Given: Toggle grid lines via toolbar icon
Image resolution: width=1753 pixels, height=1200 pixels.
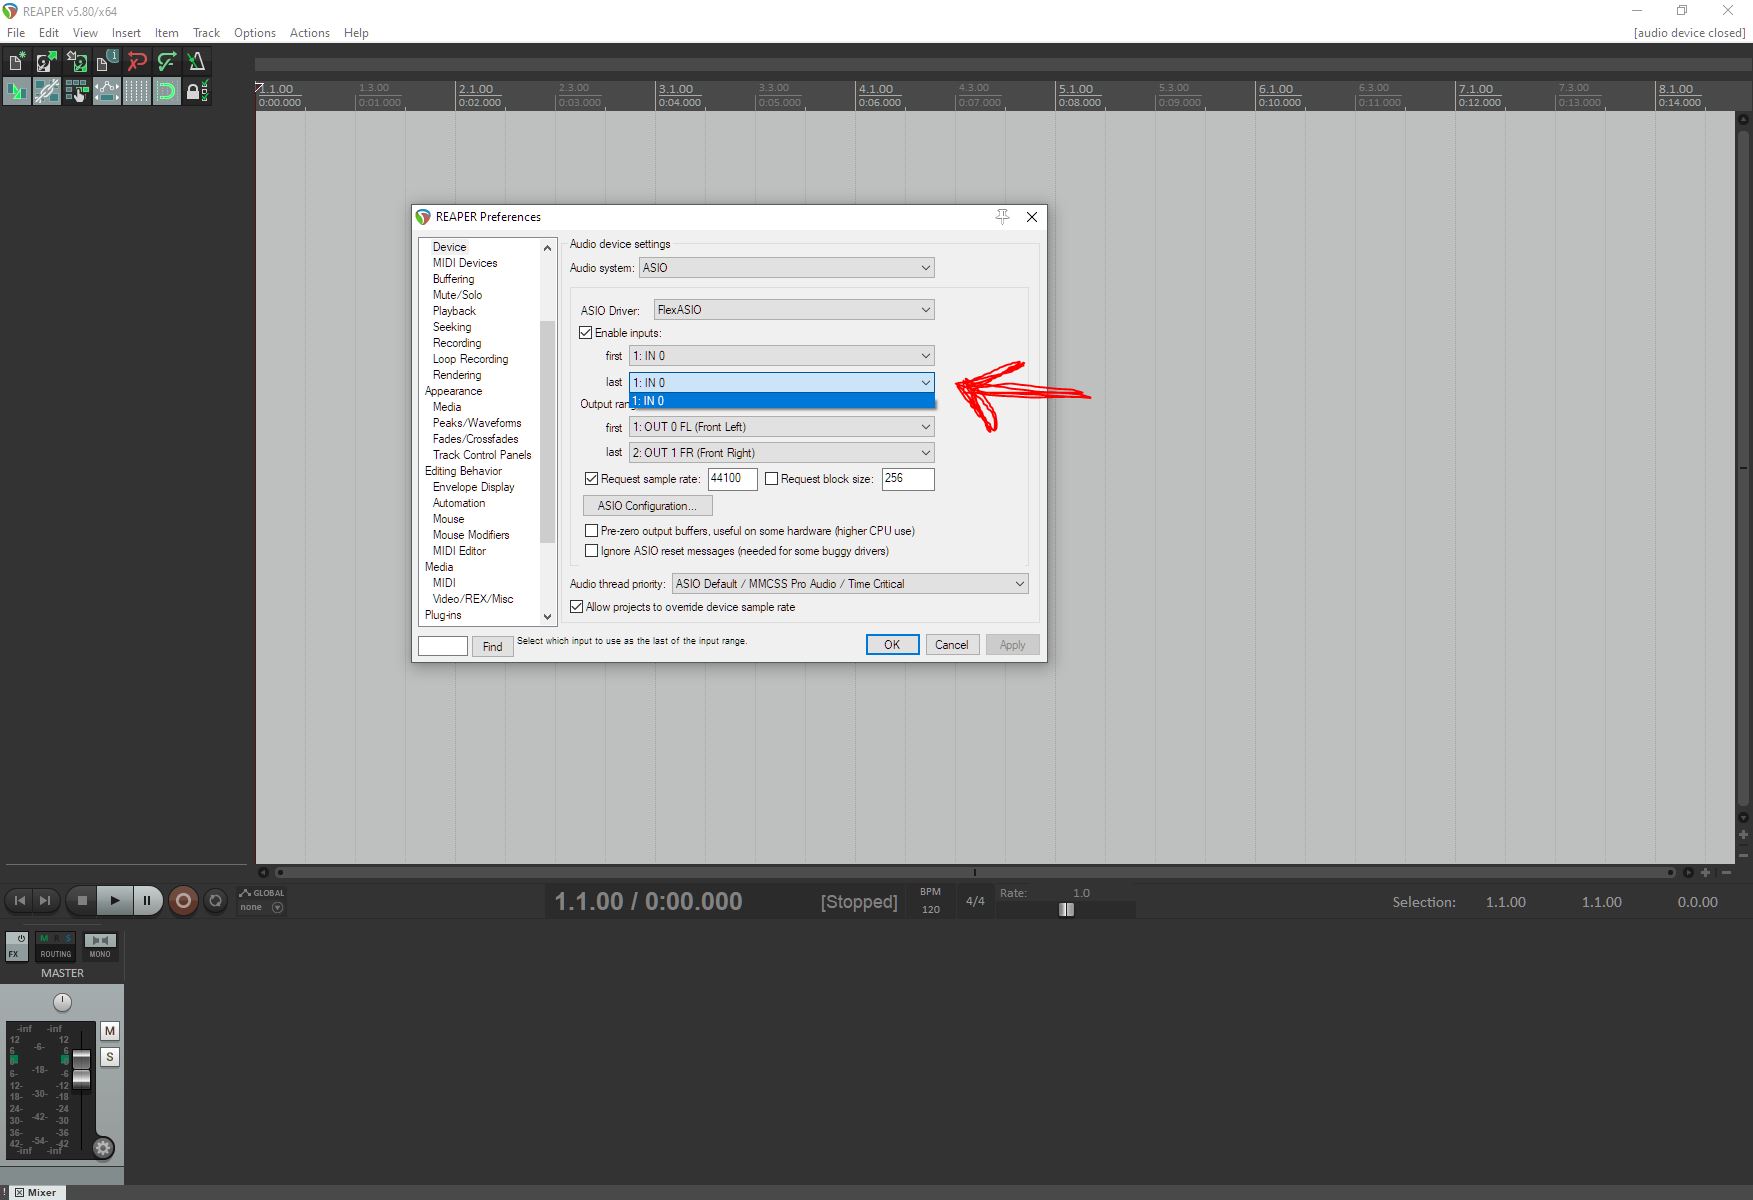Looking at the screenshot, I should pyautogui.click(x=137, y=92).
